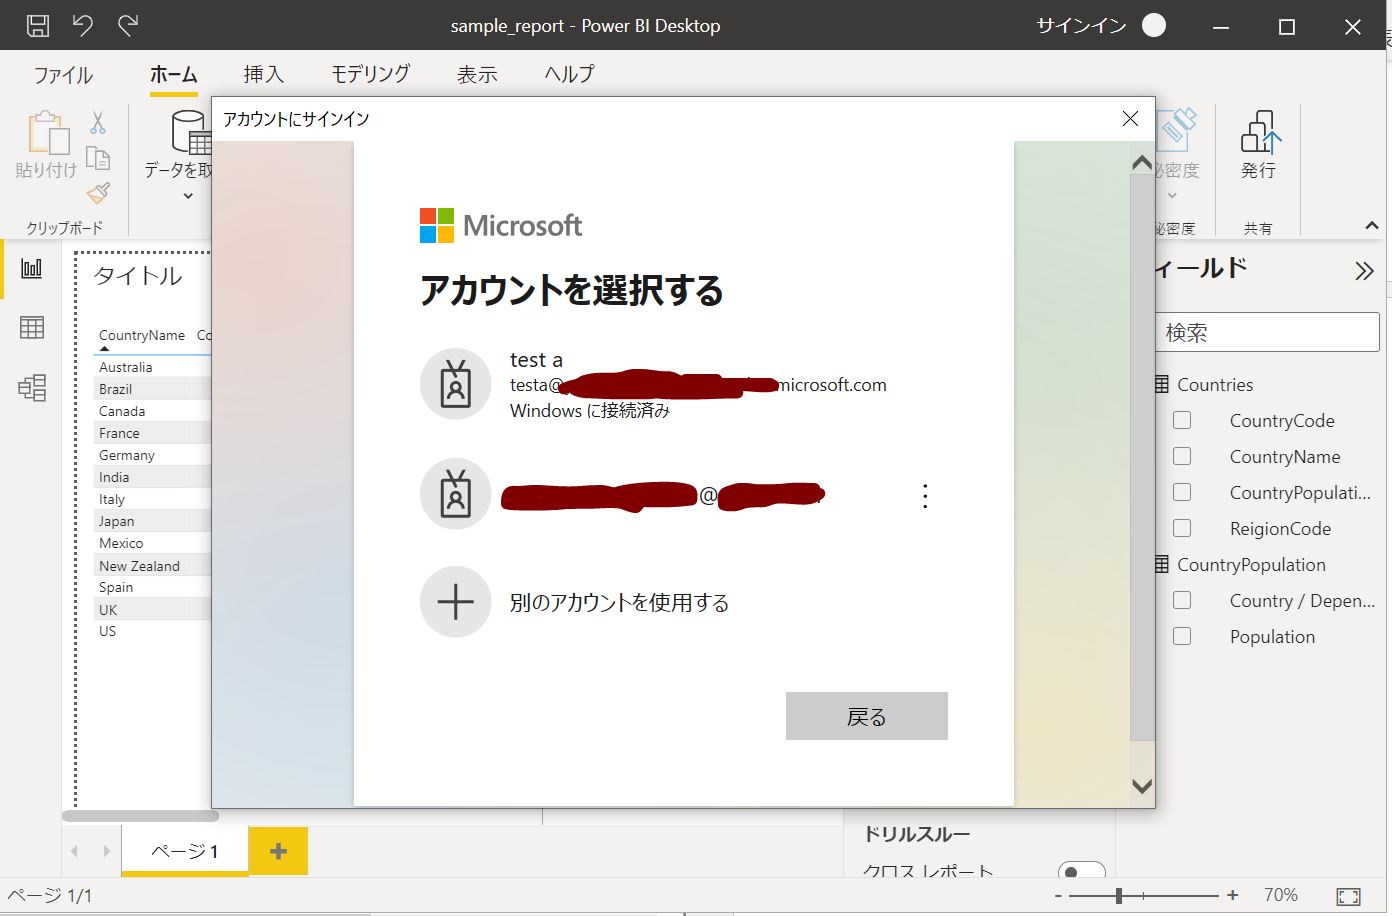1392x916 pixels.
Task: Click the plus icon to use another account
Action: pyautogui.click(x=455, y=602)
